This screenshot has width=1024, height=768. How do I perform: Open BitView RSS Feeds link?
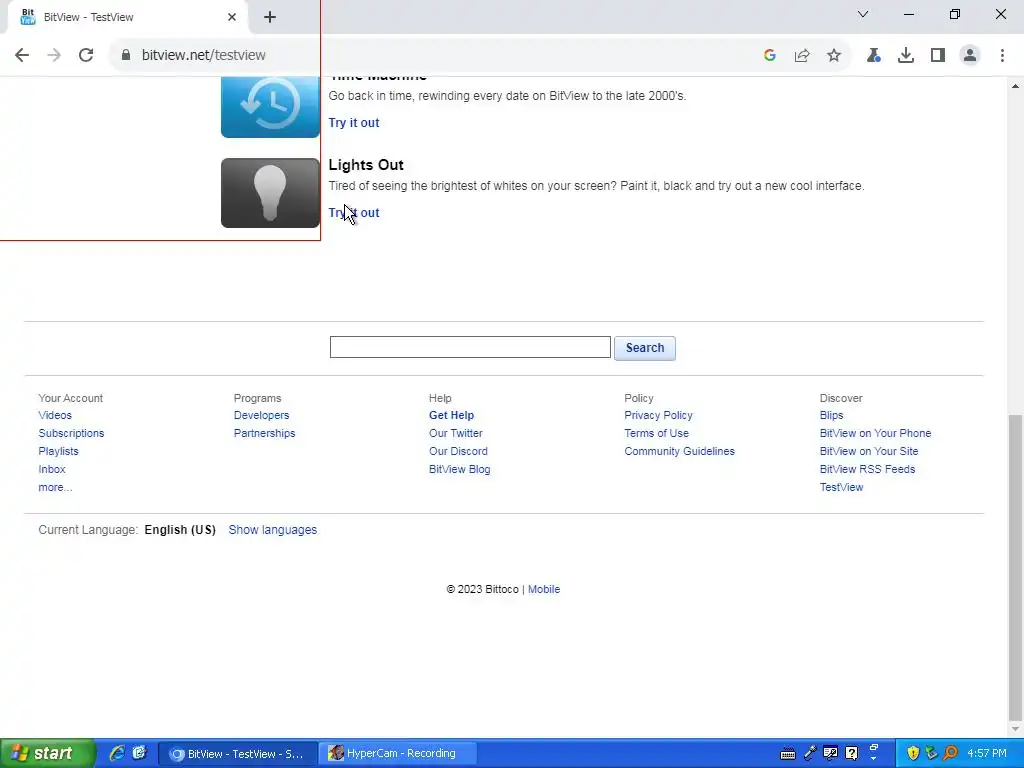click(867, 469)
